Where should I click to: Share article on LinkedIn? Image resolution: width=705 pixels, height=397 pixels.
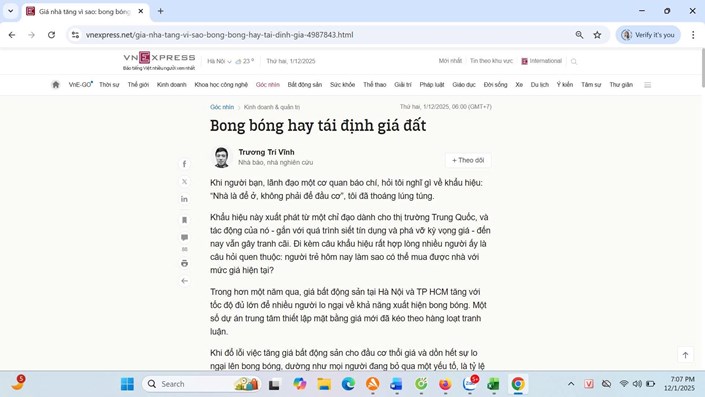click(x=184, y=199)
